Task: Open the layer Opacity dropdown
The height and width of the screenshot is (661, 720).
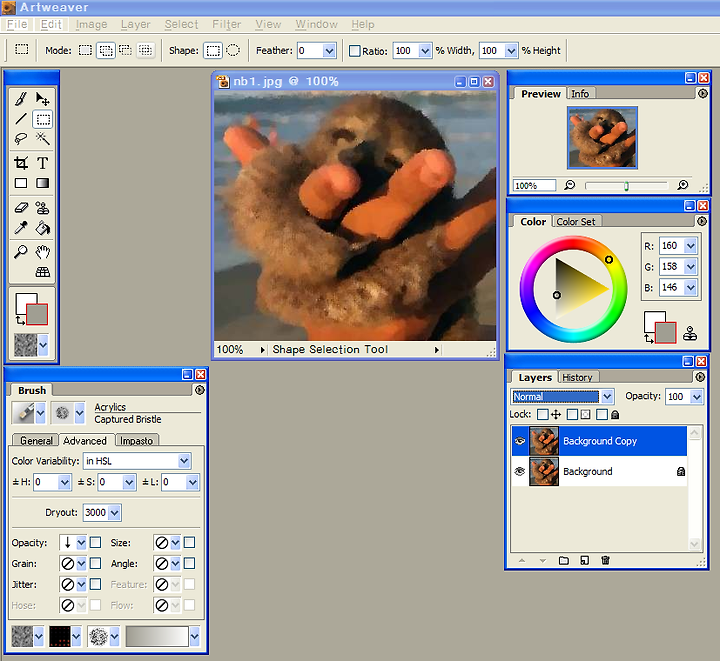Action: point(697,397)
